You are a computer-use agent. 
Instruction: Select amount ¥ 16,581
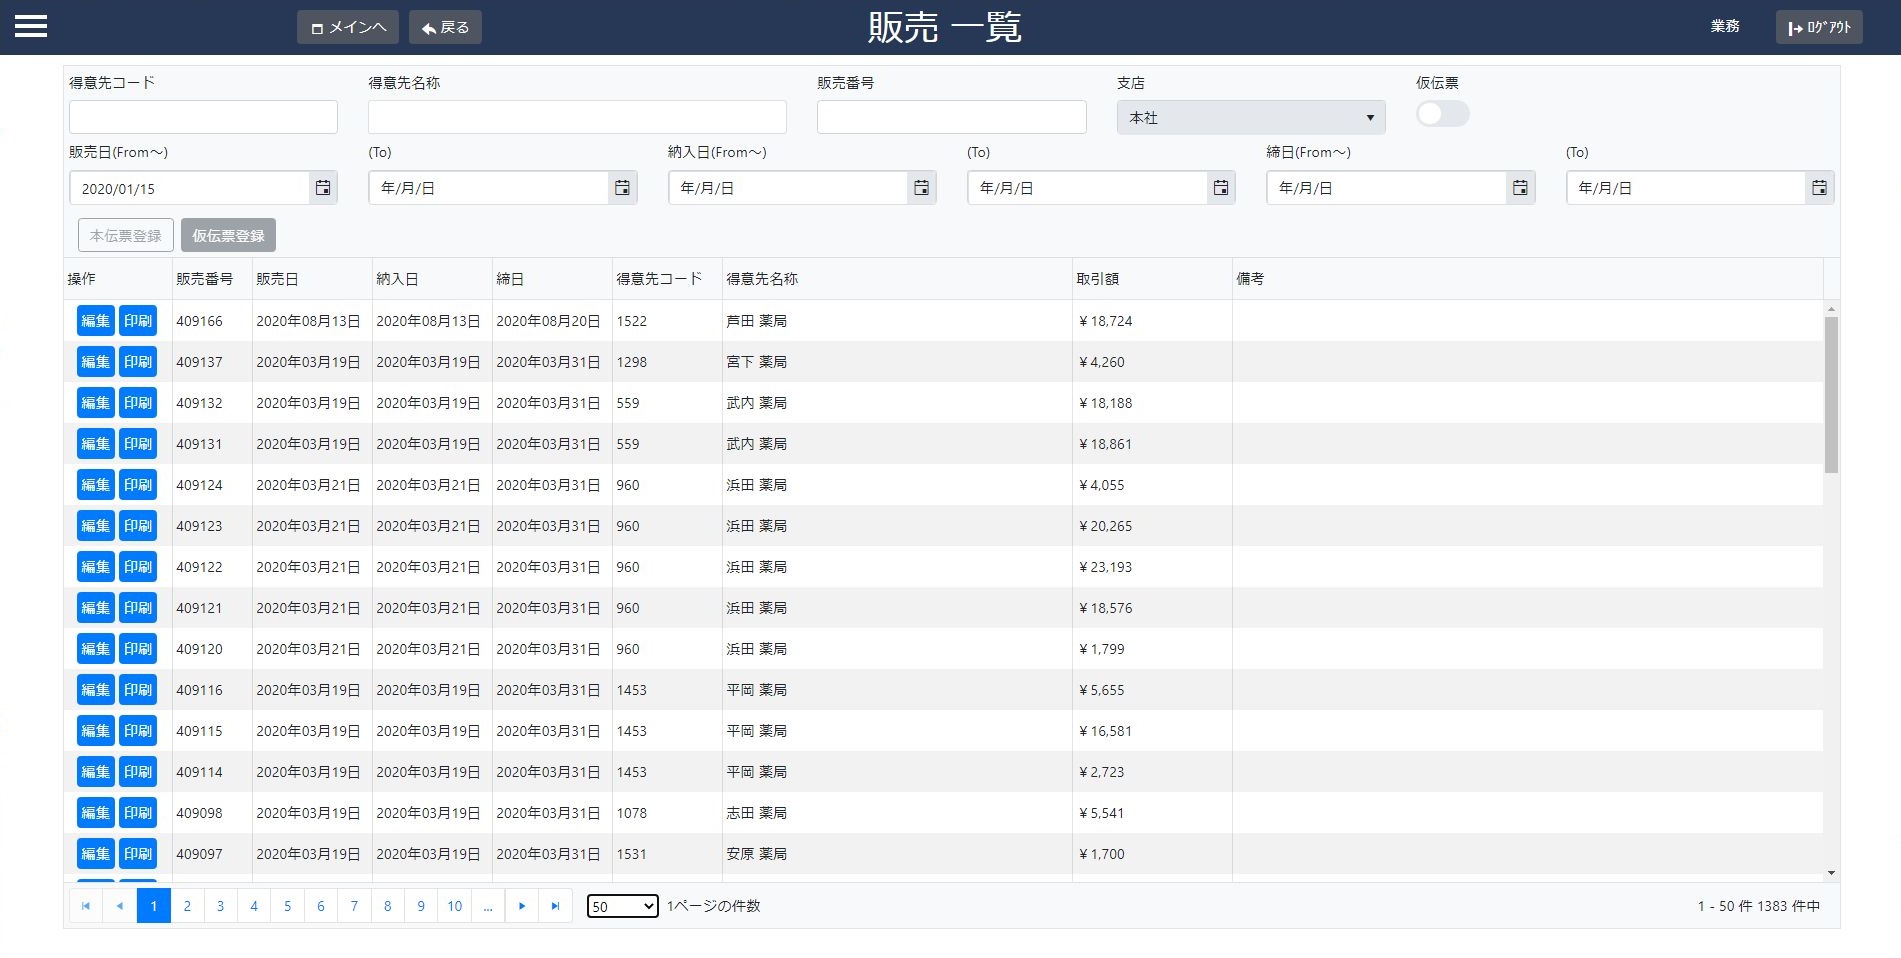[1105, 731]
